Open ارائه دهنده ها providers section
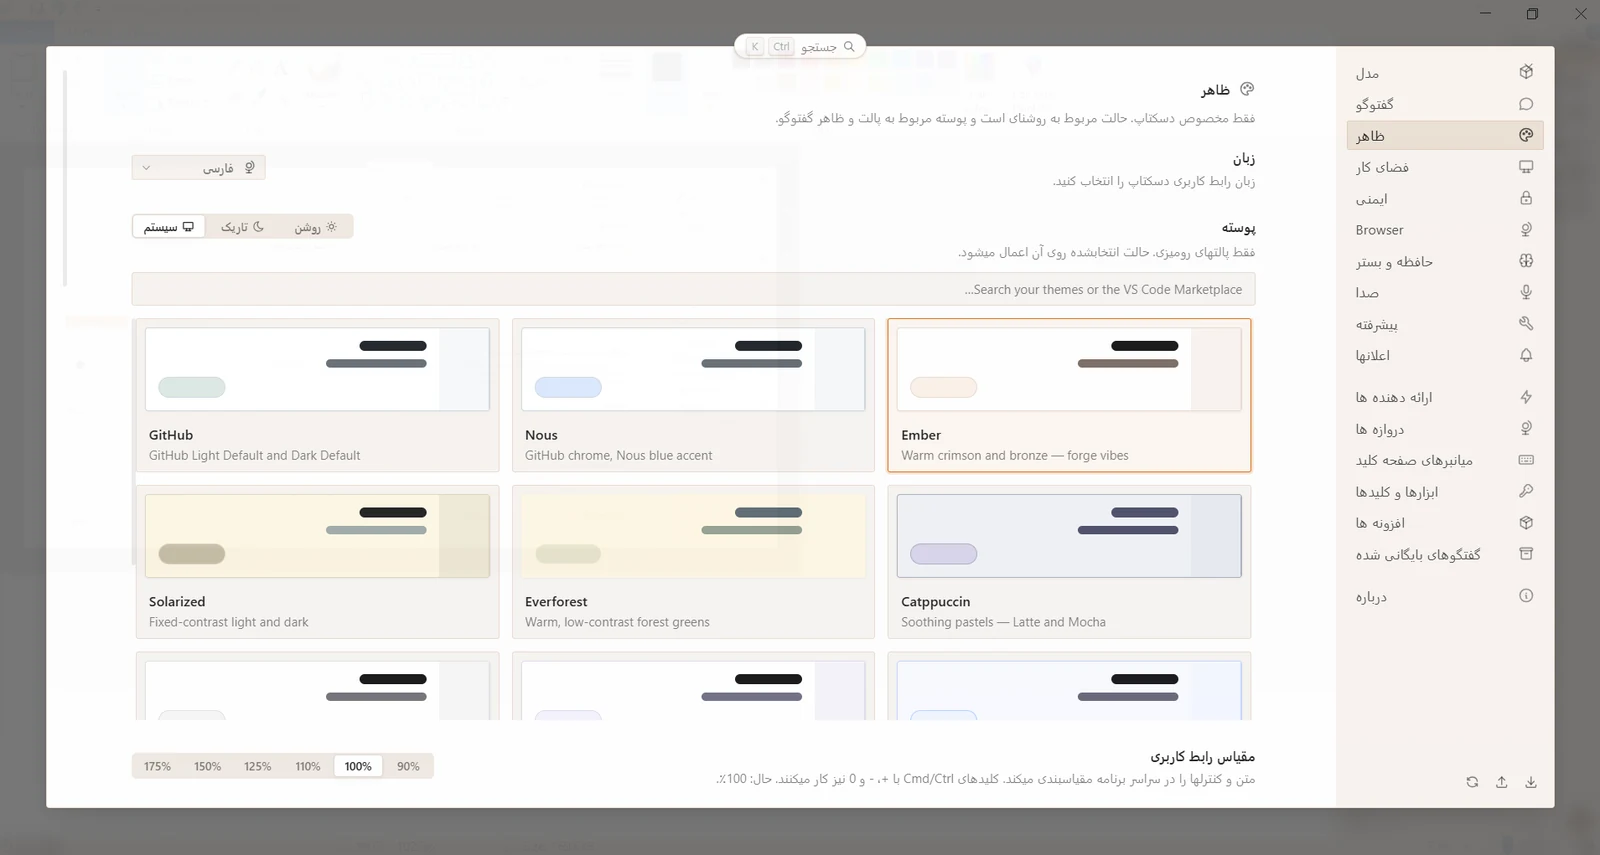The height and width of the screenshot is (855, 1600). pyautogui.click(x=1445, y=397)
